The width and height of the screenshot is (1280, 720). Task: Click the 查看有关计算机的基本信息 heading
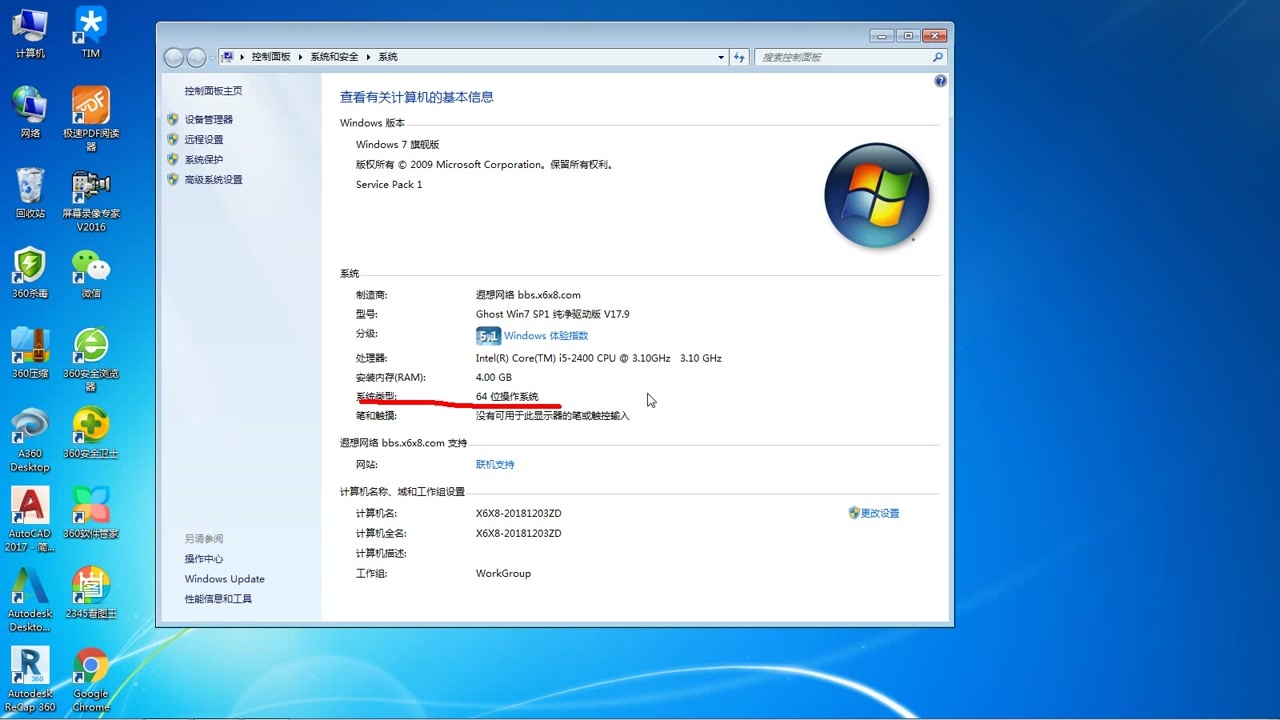point(417,97)
